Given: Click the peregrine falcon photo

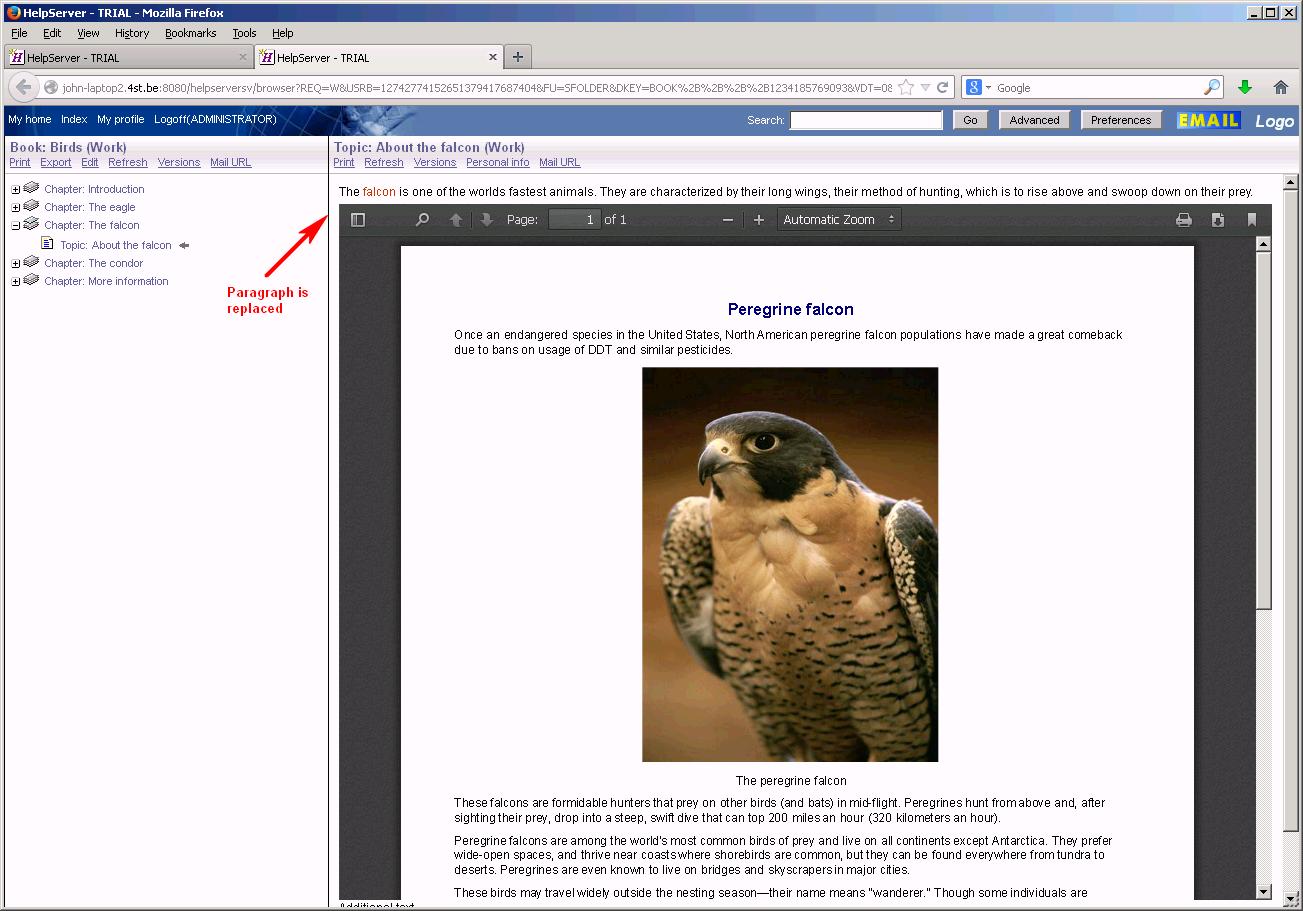Looking at the screenshot, I should tap(790, 564).
